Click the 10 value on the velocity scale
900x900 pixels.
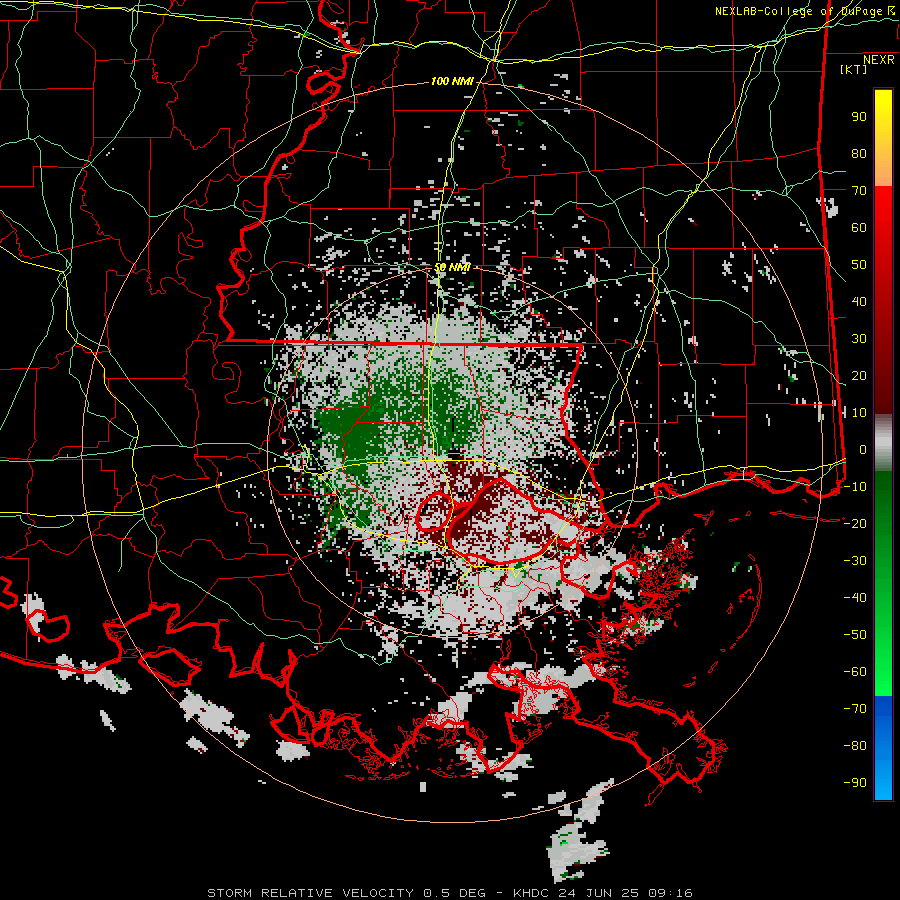coord(859,413)
